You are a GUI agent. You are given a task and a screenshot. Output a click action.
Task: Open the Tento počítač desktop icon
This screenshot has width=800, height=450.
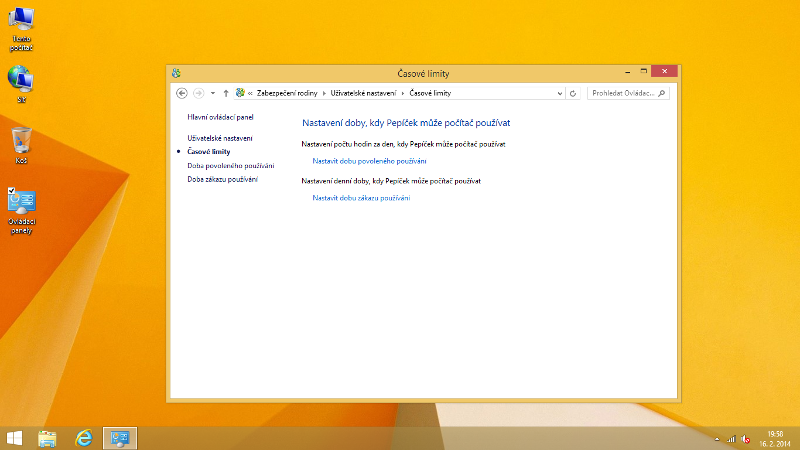tap(21, 22)
